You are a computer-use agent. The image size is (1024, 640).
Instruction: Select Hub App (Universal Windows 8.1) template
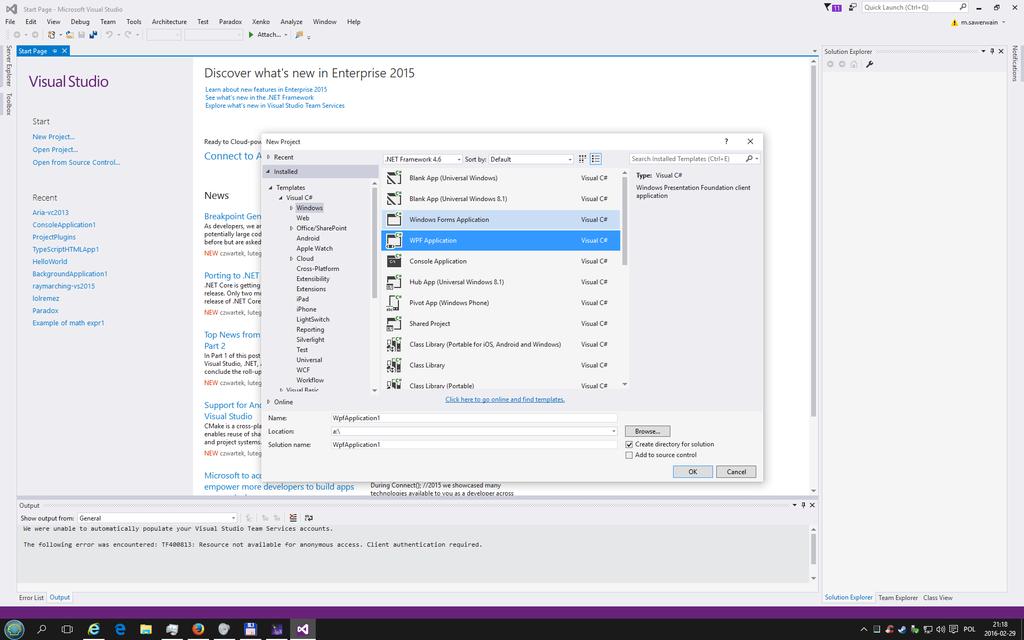[x=501, y=282]
